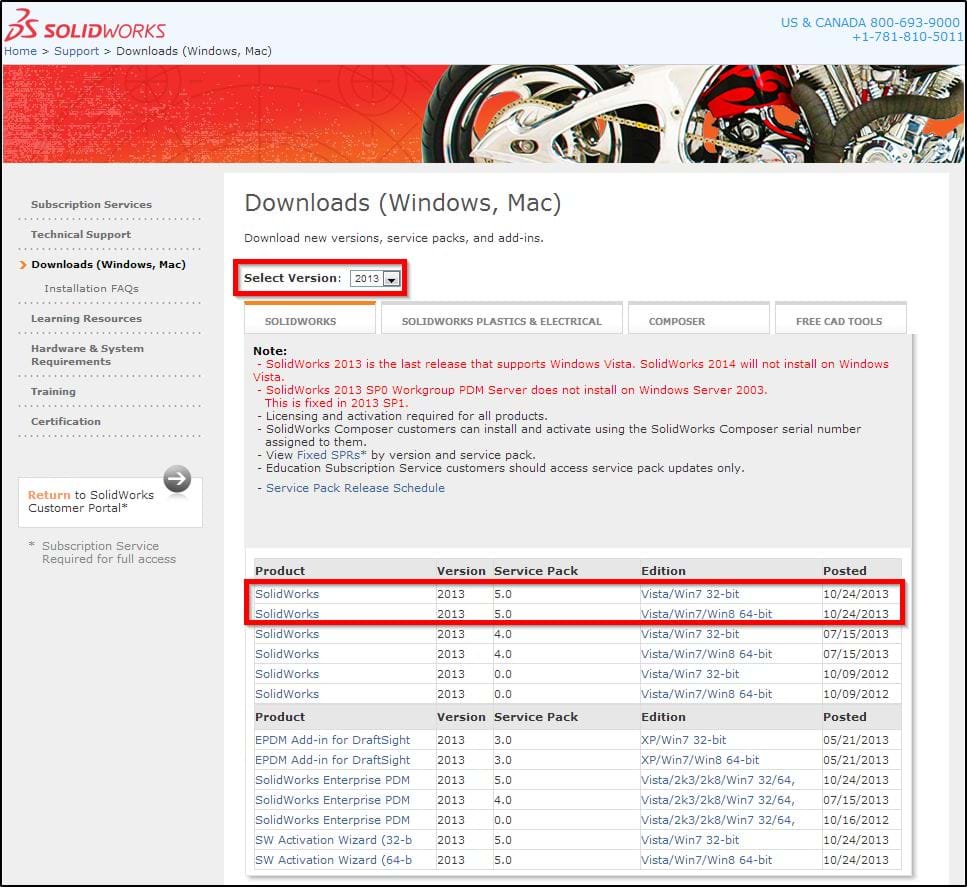The width and height of the screenshot is (967, 887).
Task: Select the COMPOSER tab
Action: tap(676, 321)
